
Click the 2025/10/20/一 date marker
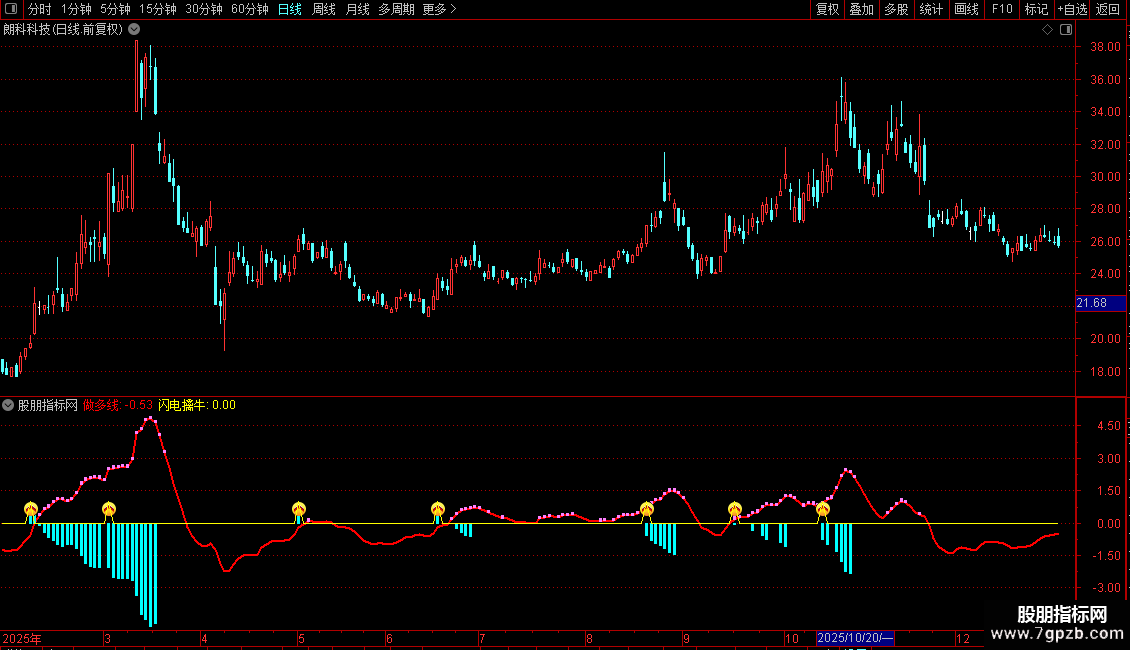(855, 638)
